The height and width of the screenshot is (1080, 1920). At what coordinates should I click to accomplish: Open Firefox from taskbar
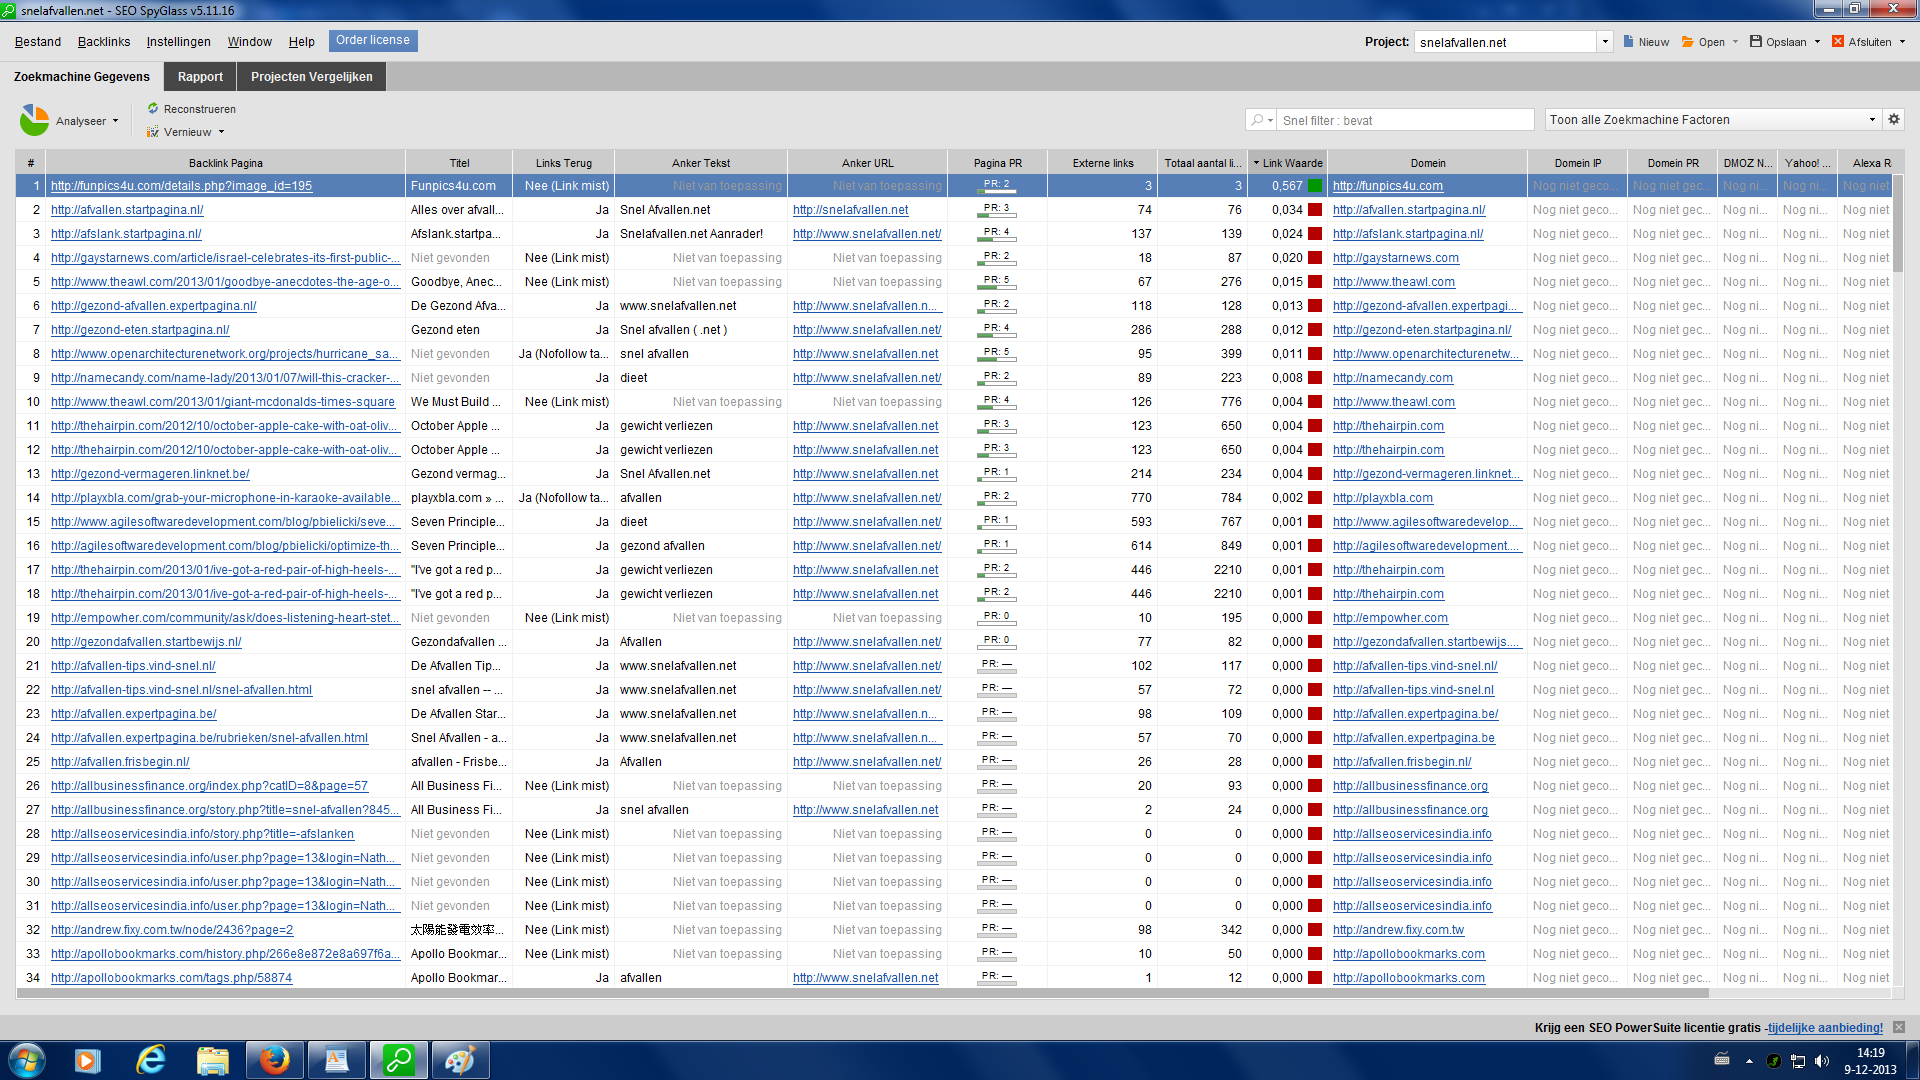pyautogui.click(x=274, y=1060)
